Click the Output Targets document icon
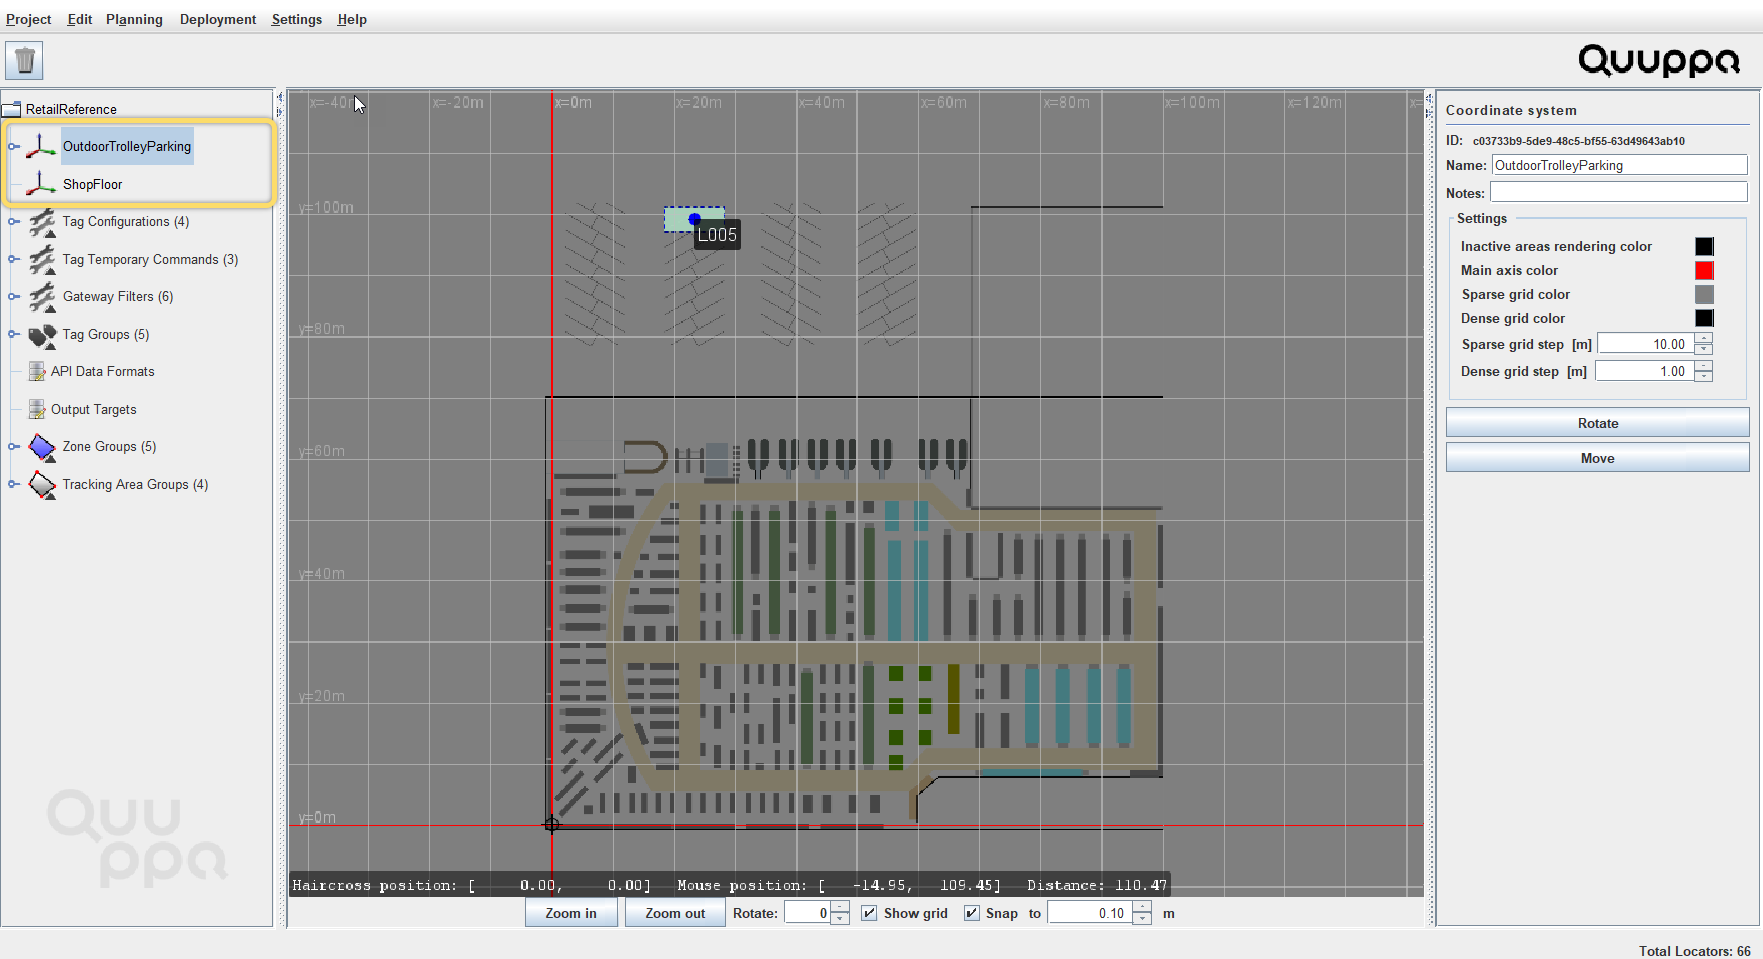Screen dimensions: 1763x959 [x=37, y=409]
